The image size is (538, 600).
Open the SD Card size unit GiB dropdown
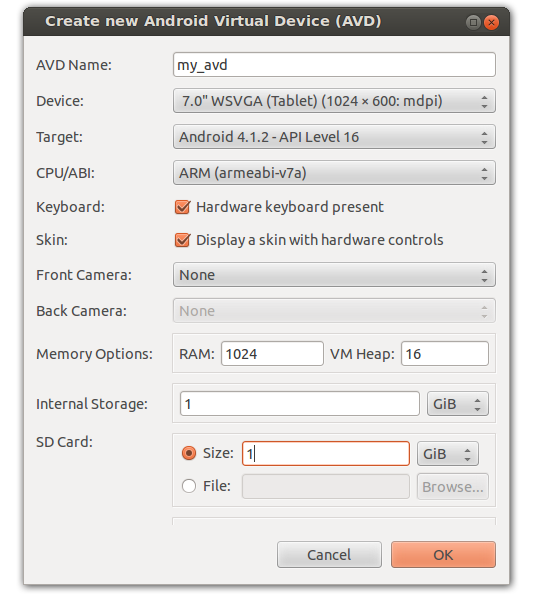click(448, 454)
